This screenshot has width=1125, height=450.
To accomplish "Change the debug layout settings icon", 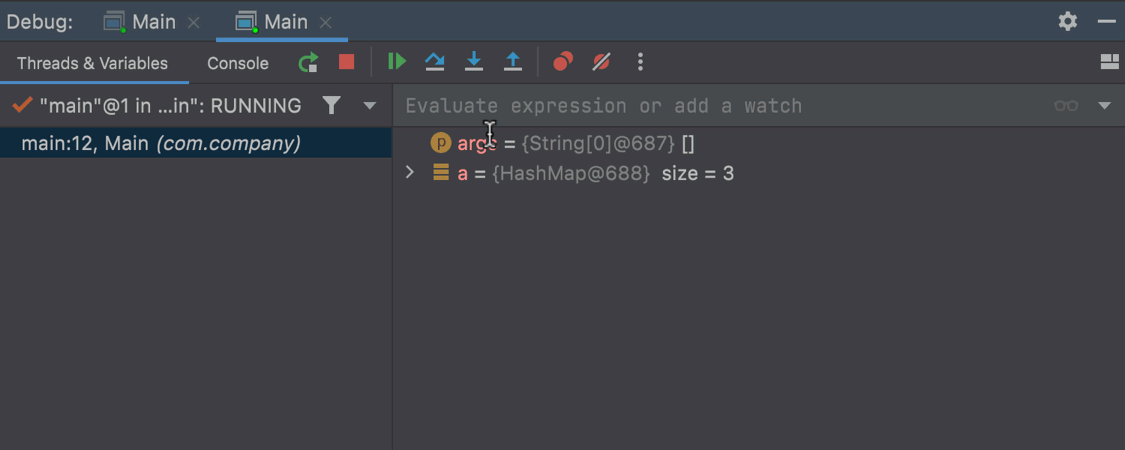I will click(x=1108, y=62).
